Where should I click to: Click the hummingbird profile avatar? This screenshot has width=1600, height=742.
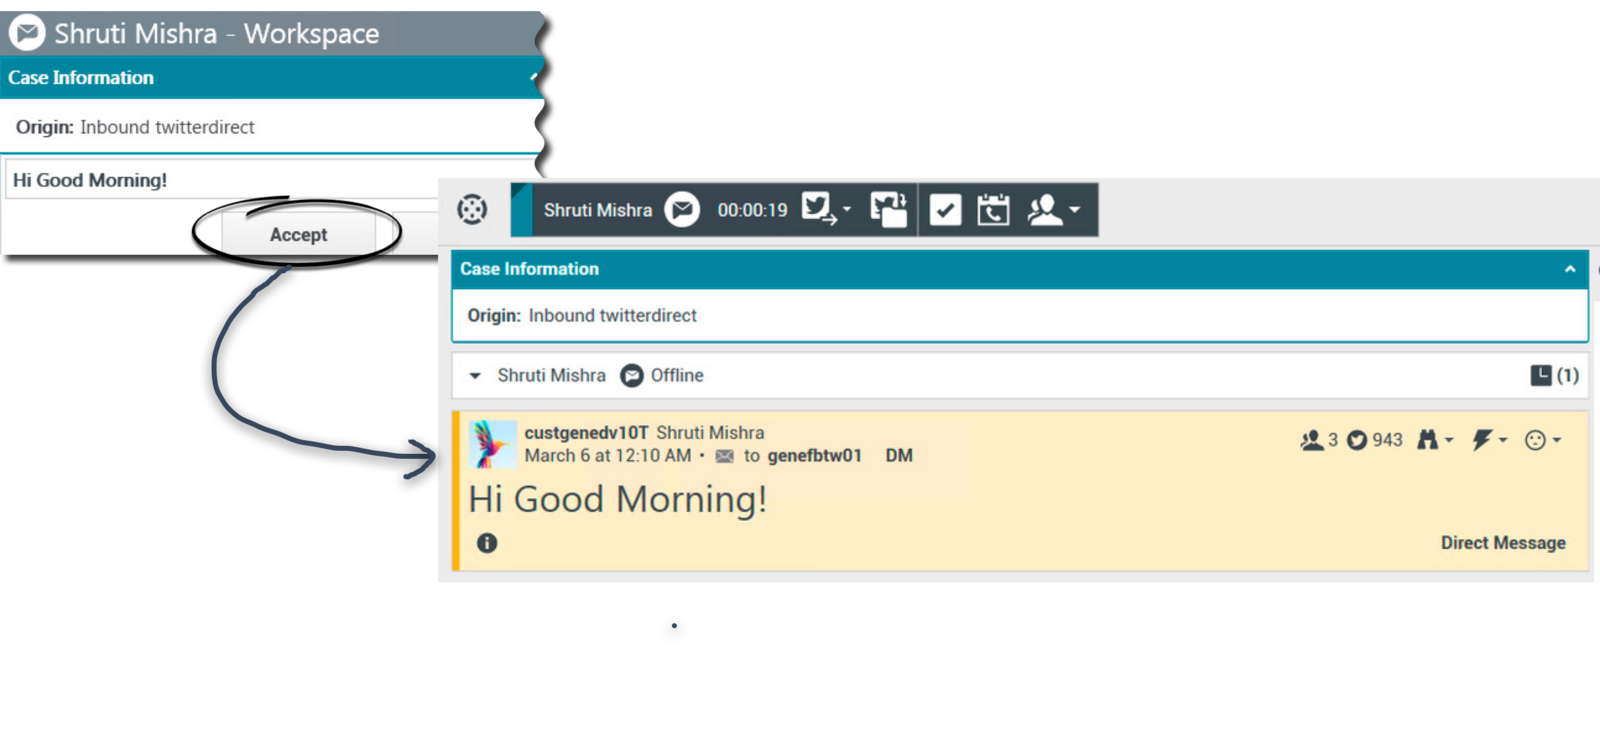coord(493,444)
